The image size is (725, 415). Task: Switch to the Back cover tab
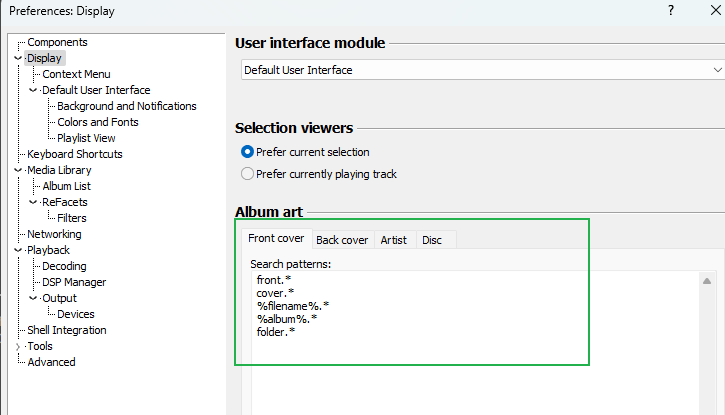pos(342,240)
